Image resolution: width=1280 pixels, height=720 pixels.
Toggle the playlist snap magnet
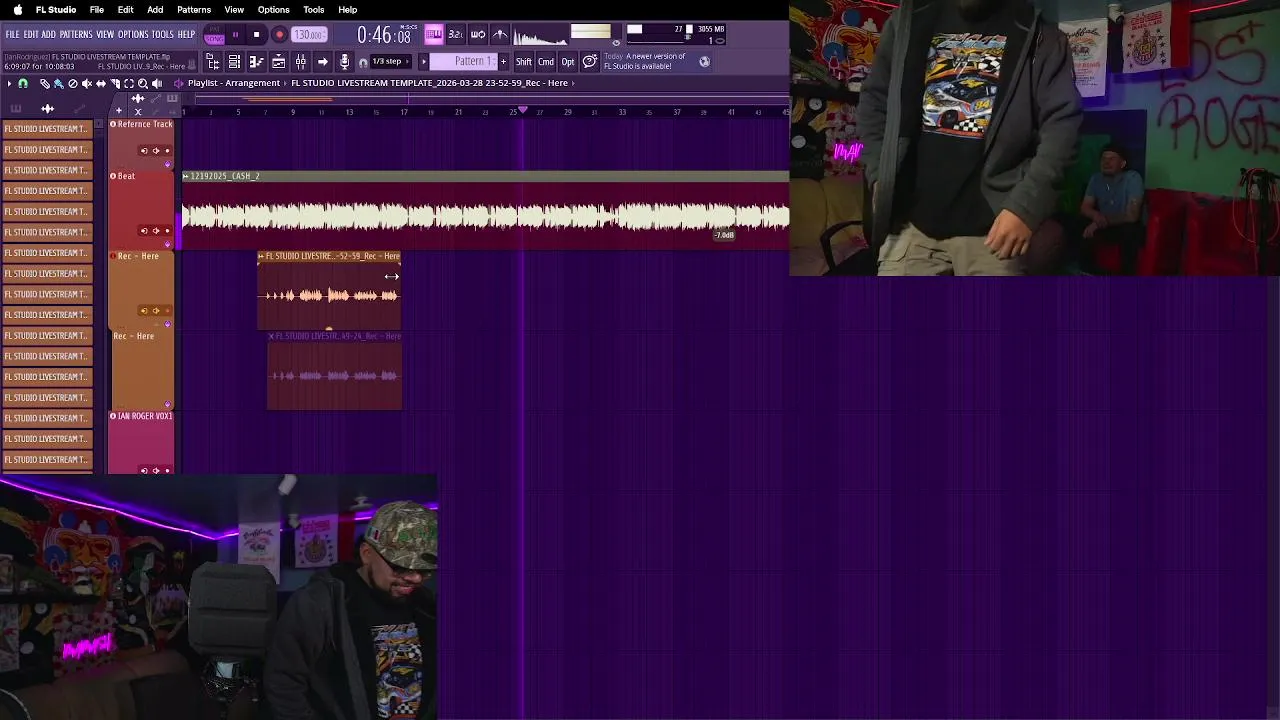coord(23,83)
